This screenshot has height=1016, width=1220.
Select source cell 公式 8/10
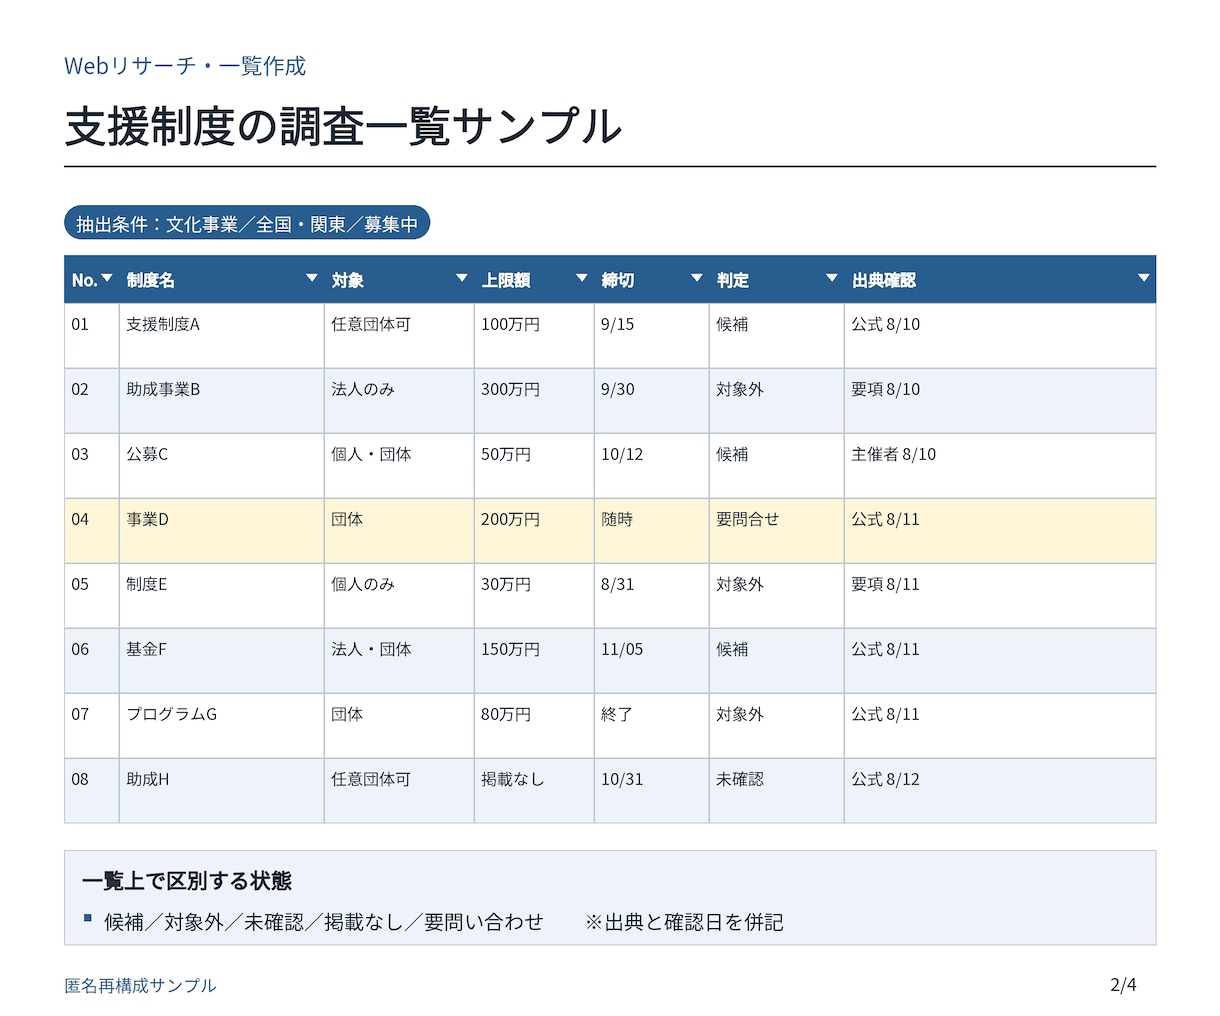[1000, 335]
